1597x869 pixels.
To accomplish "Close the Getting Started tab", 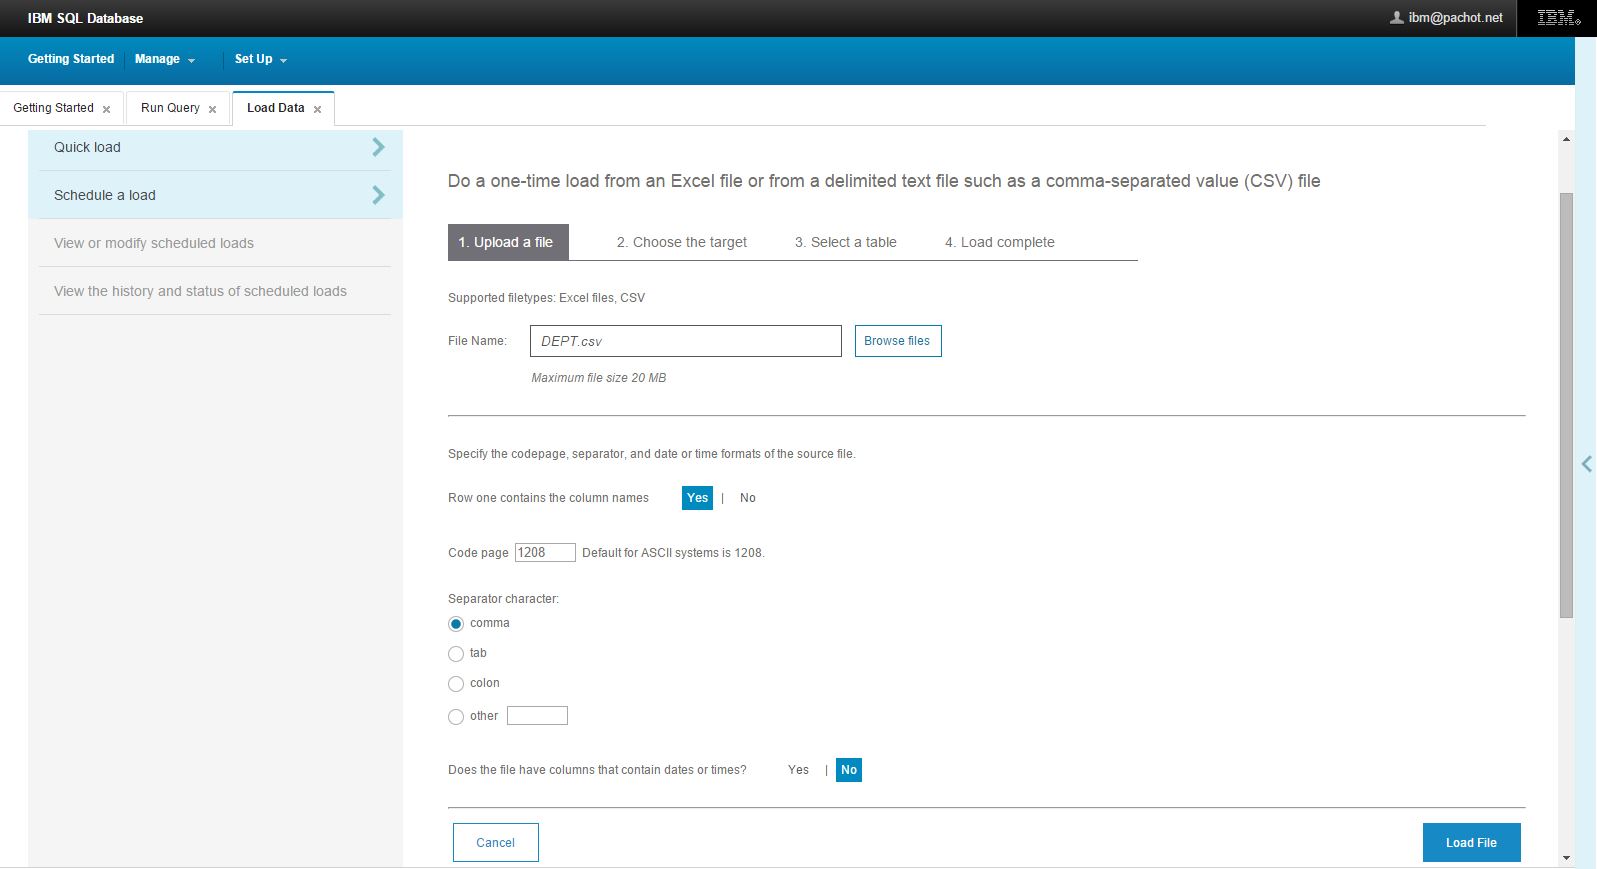I will (x=107, y=109).
